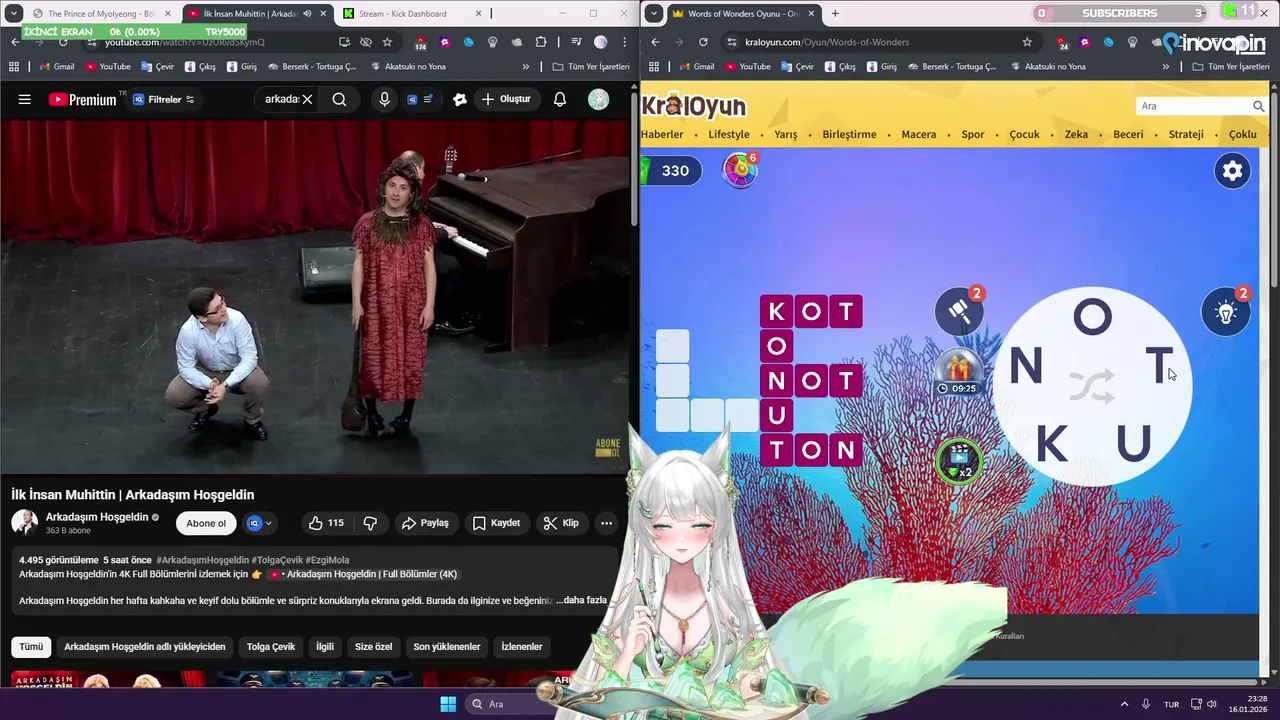
Task: Open tab search chevron in KralOyun window
Action: coord(653,14)
